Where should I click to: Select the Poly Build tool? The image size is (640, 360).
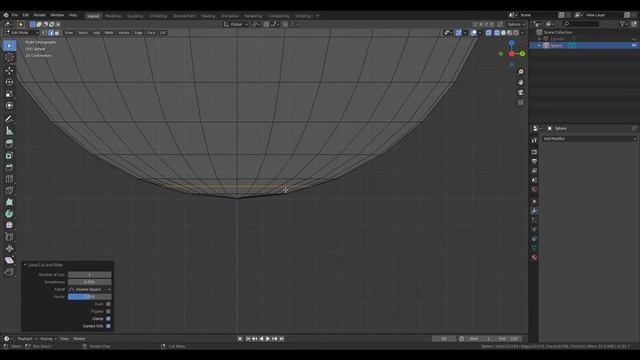click(x=9, y=202)
